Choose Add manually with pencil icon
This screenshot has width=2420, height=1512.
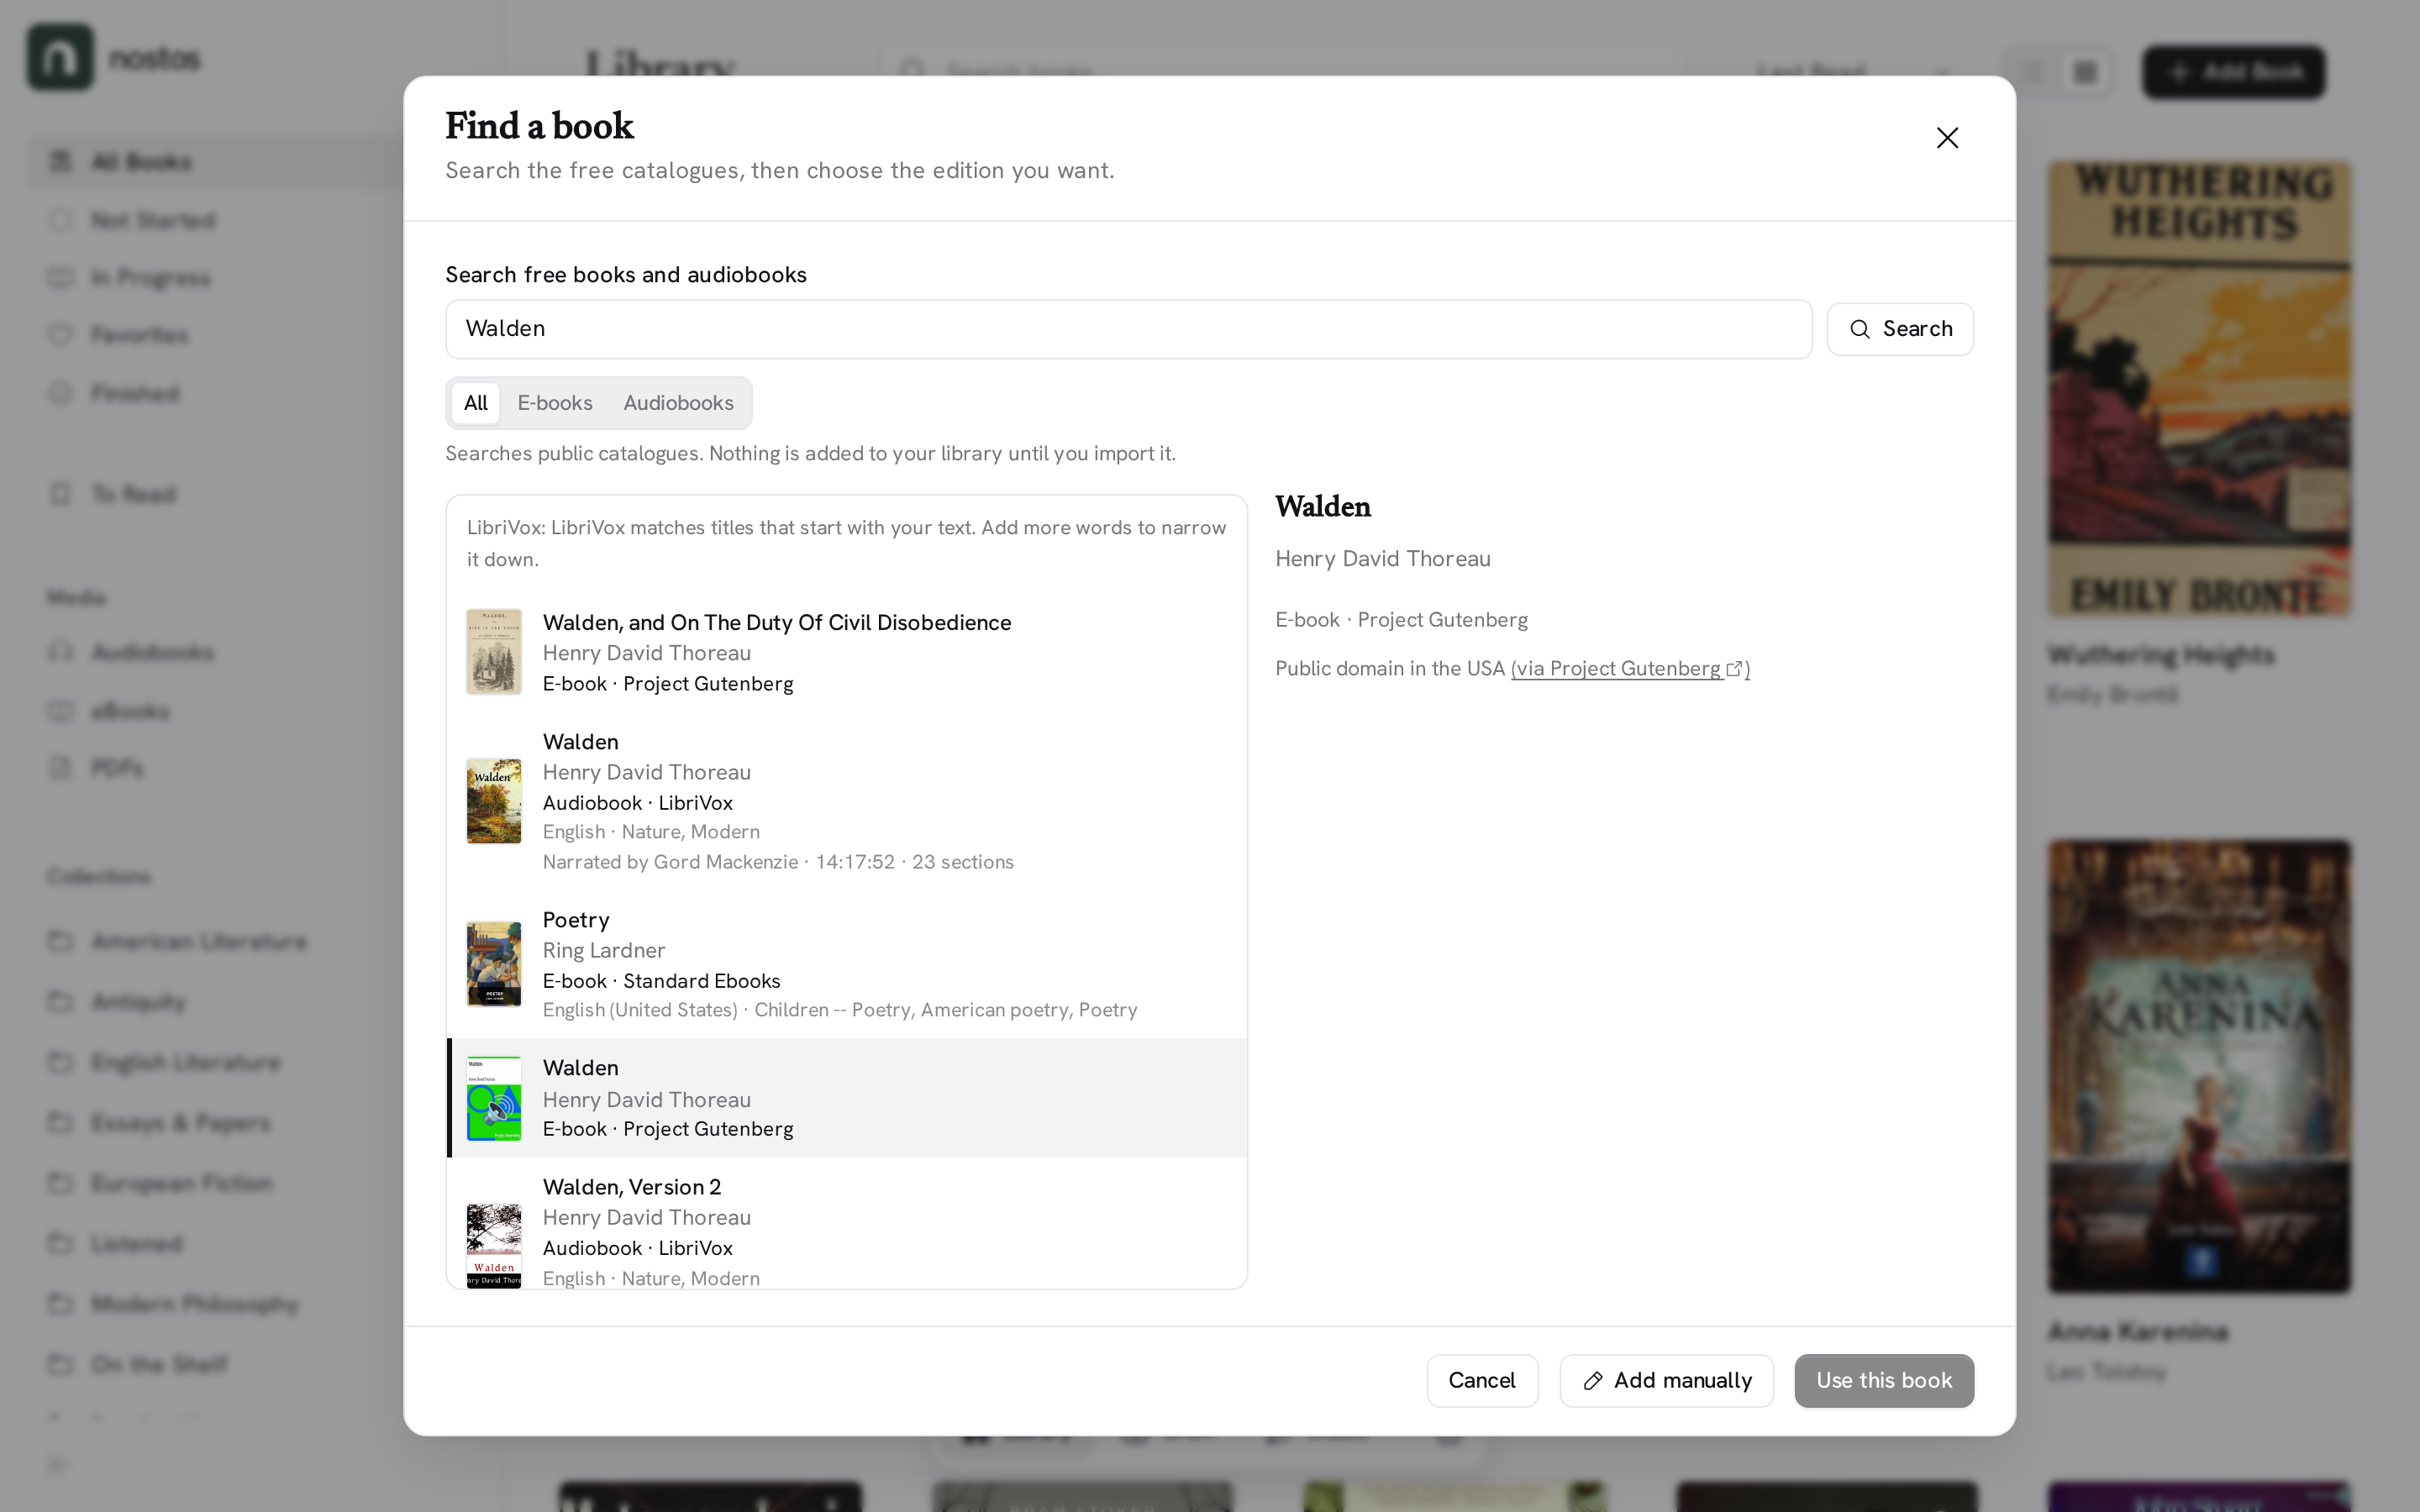[x=1666, y=1381]
